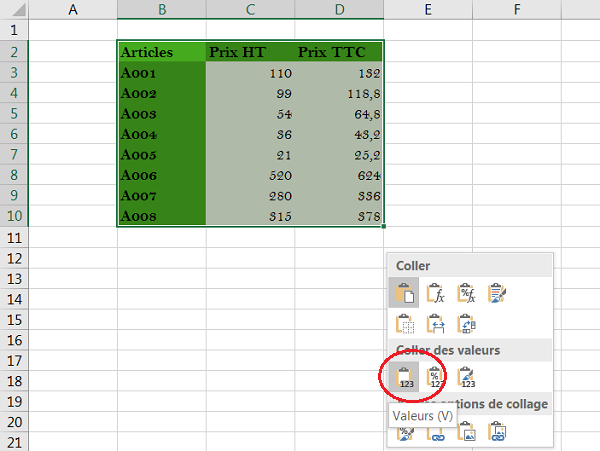Click the Prix HT header cell

pyautogui.click(x=250, y=51)
